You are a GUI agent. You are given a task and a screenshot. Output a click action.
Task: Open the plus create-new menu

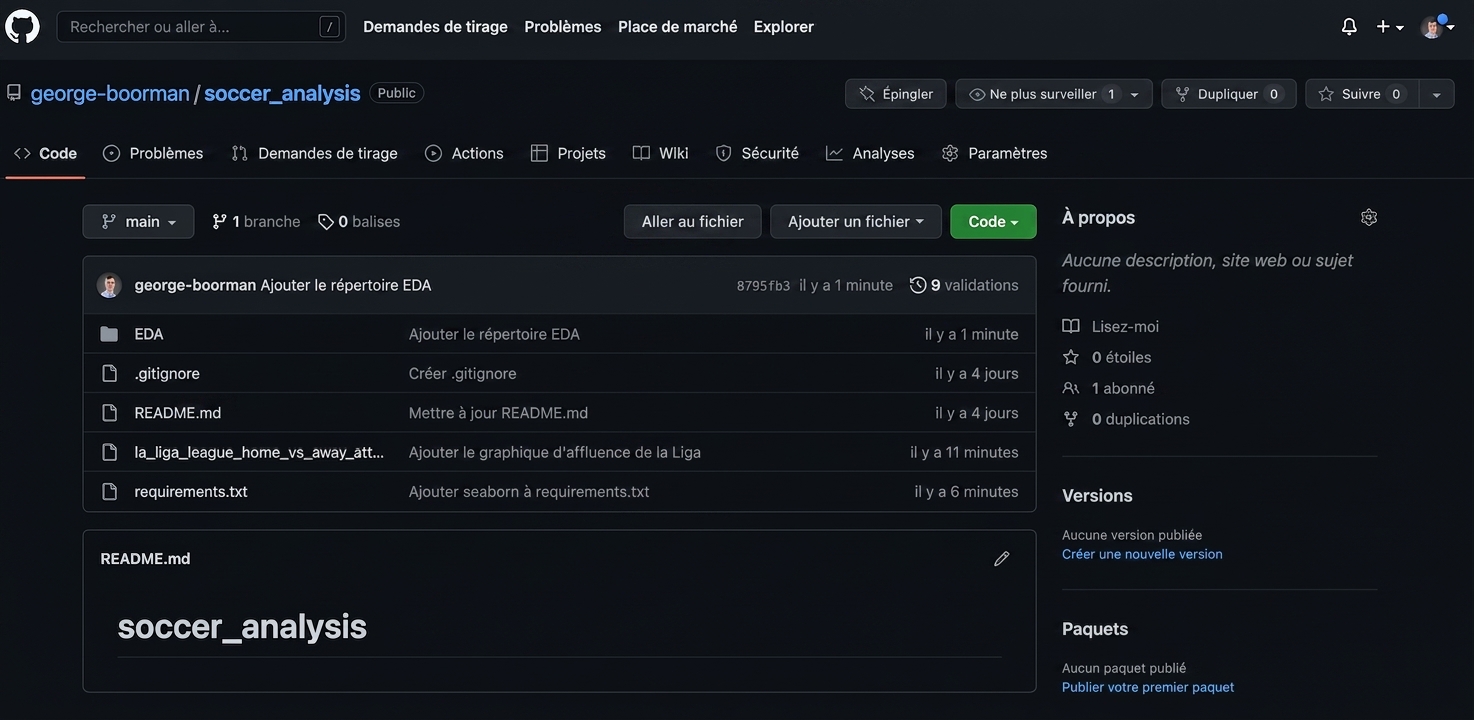pos(1389,27)
